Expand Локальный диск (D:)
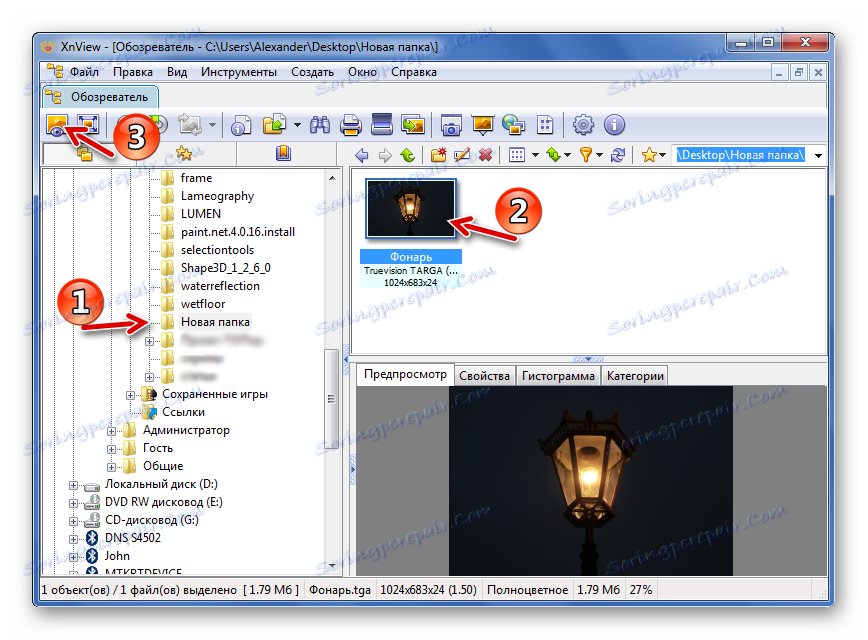Image resolution: width=868 pixels, height=640 pixels. [x=73, y=486]
